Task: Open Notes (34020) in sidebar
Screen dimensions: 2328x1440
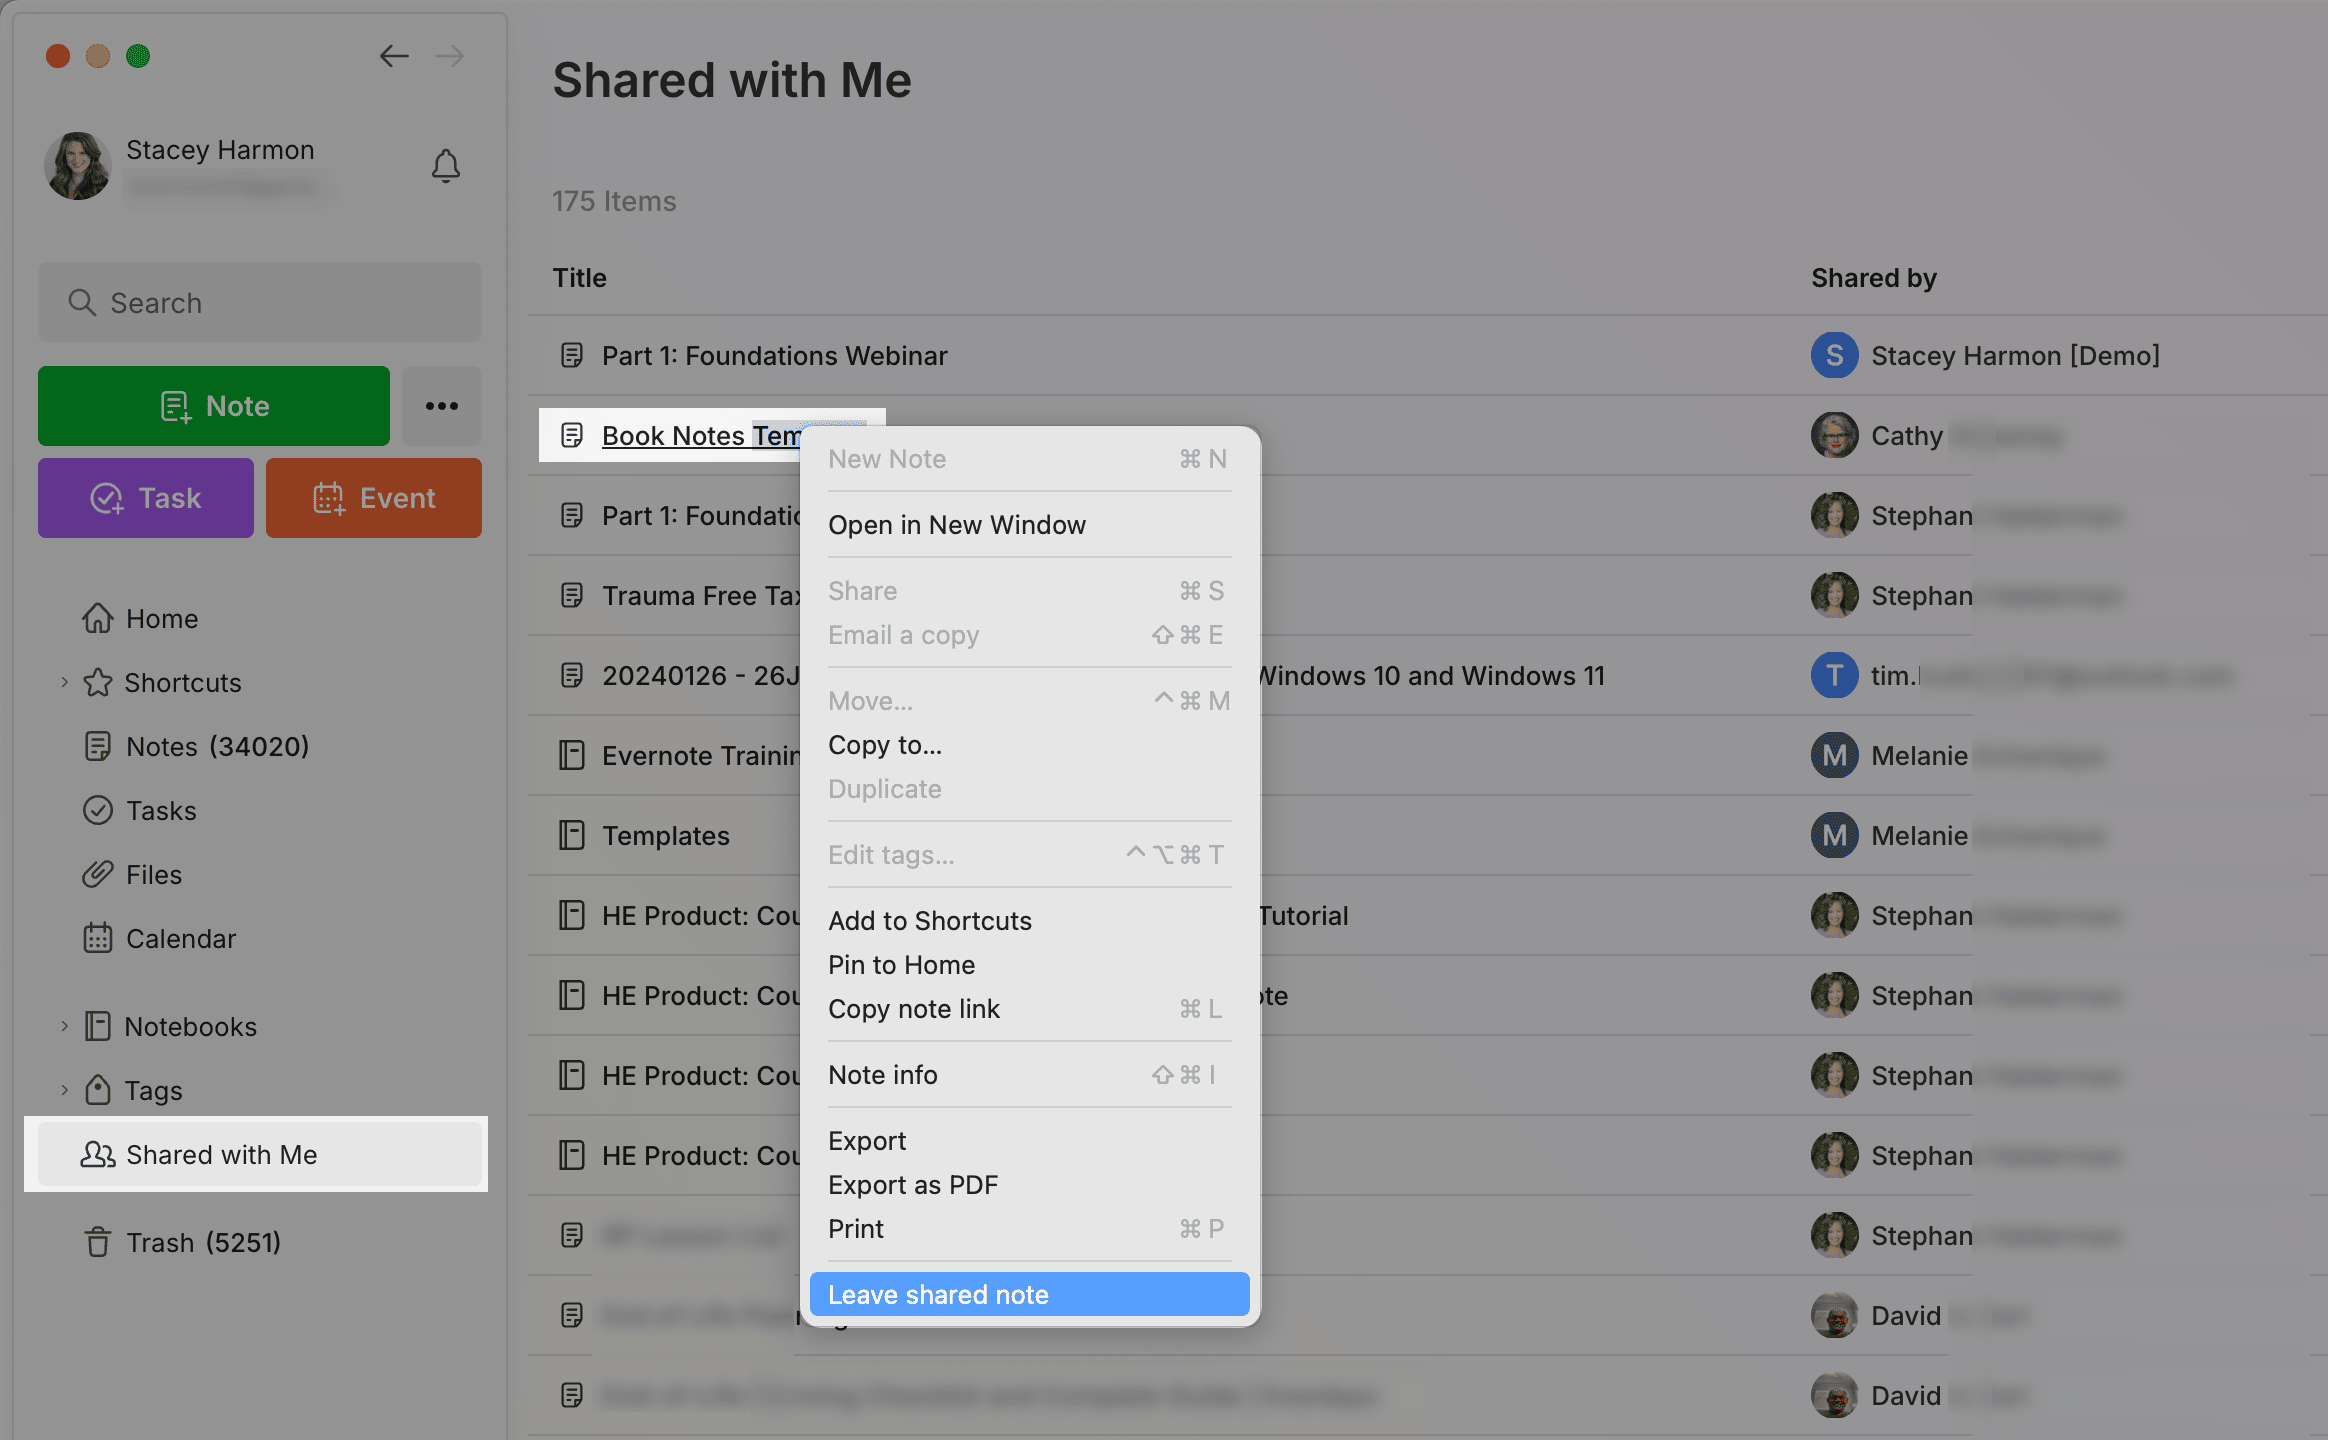Action: click(196, 747)
